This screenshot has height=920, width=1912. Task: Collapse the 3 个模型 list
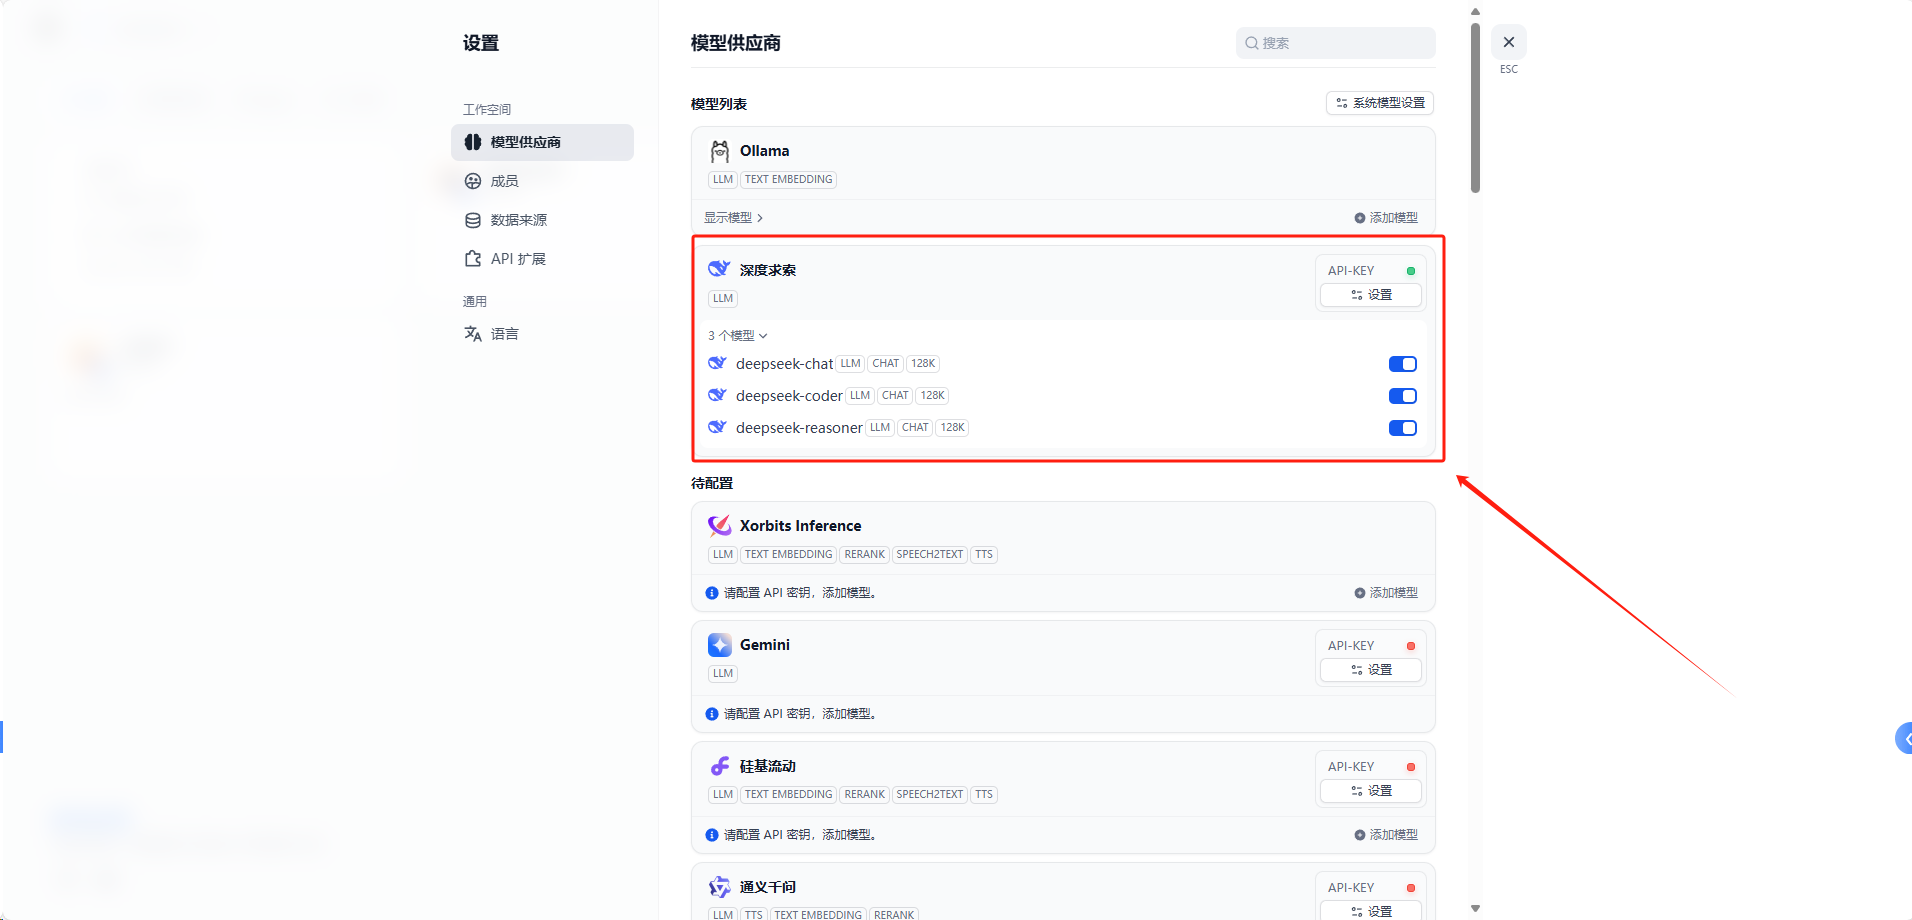click(738, 336)
